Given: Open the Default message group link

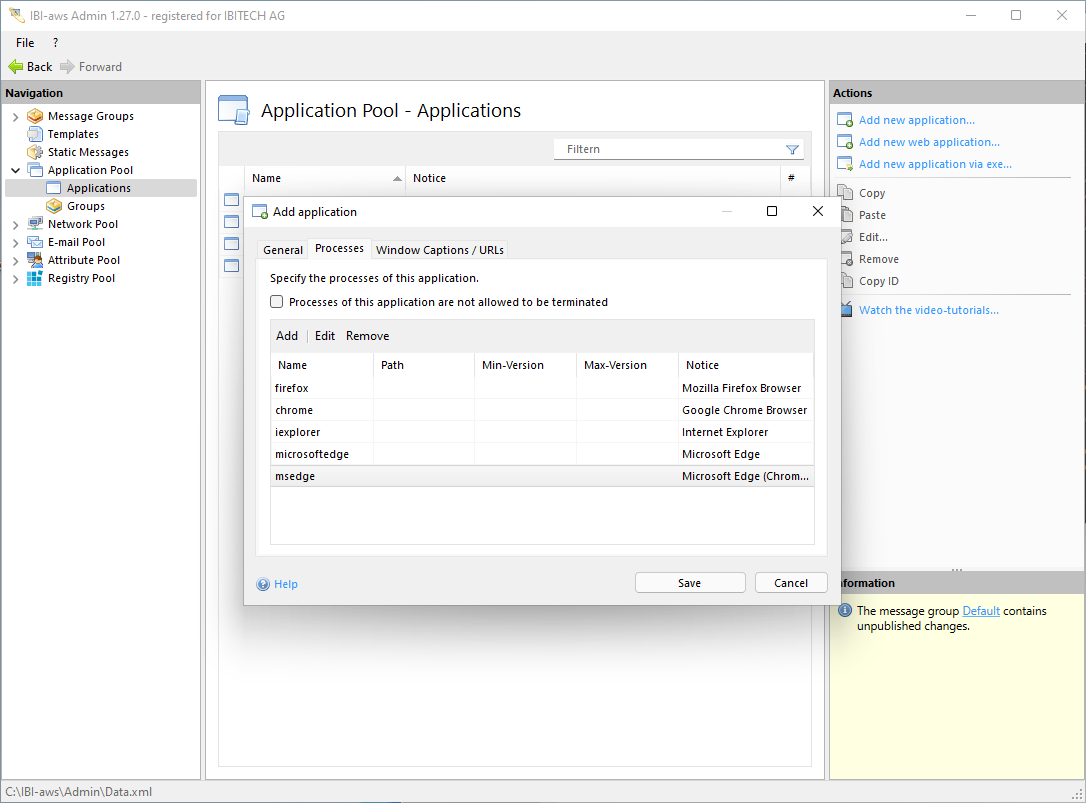Looking at the screenshot, I should tap(980, 611).
